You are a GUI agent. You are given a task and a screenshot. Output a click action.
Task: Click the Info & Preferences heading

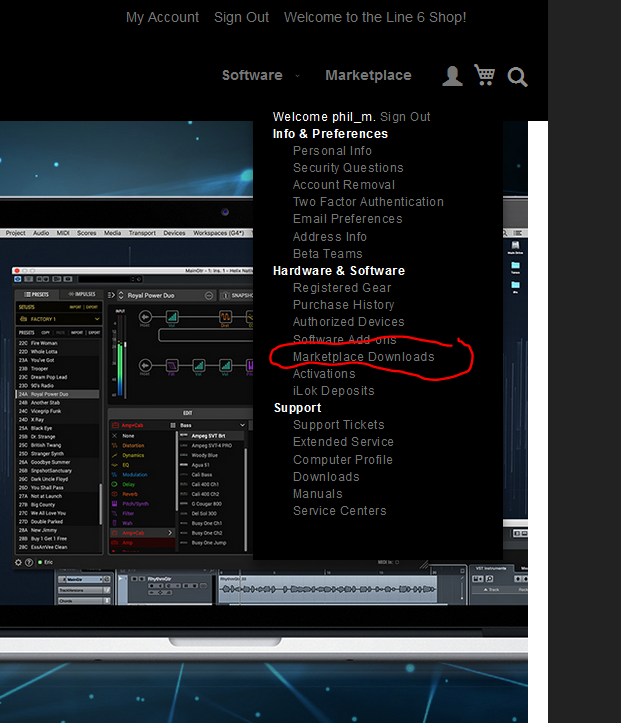330,134
